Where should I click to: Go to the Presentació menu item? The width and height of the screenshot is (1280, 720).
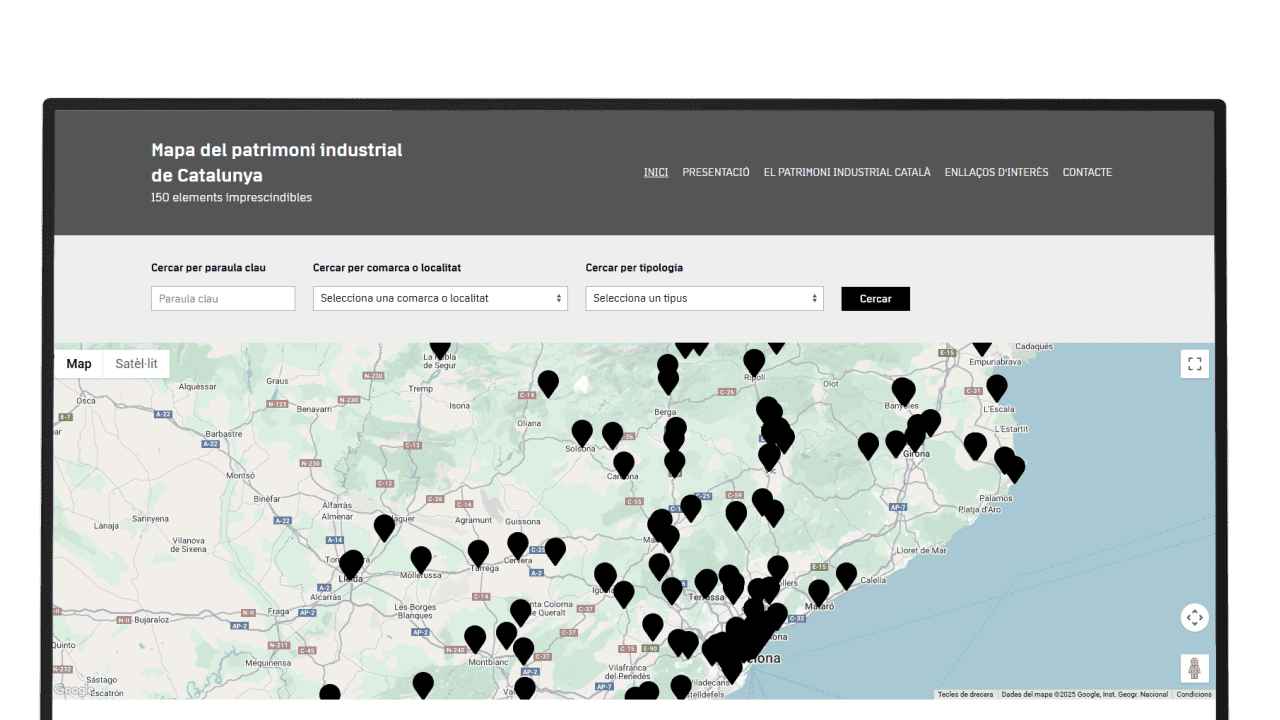pos(715,172)
